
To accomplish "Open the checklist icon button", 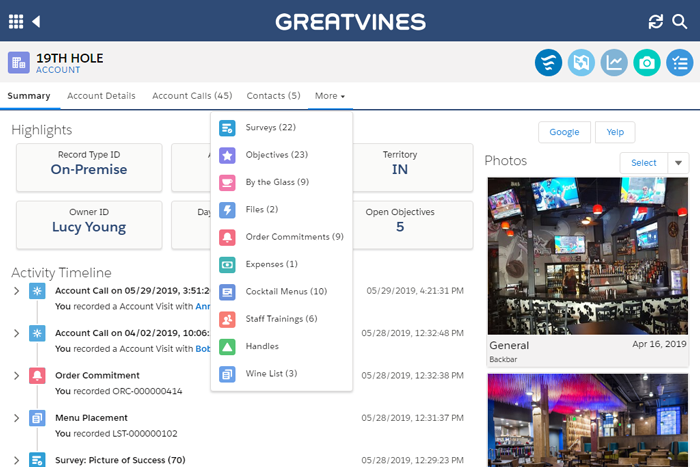I will (x=680, y=63).
